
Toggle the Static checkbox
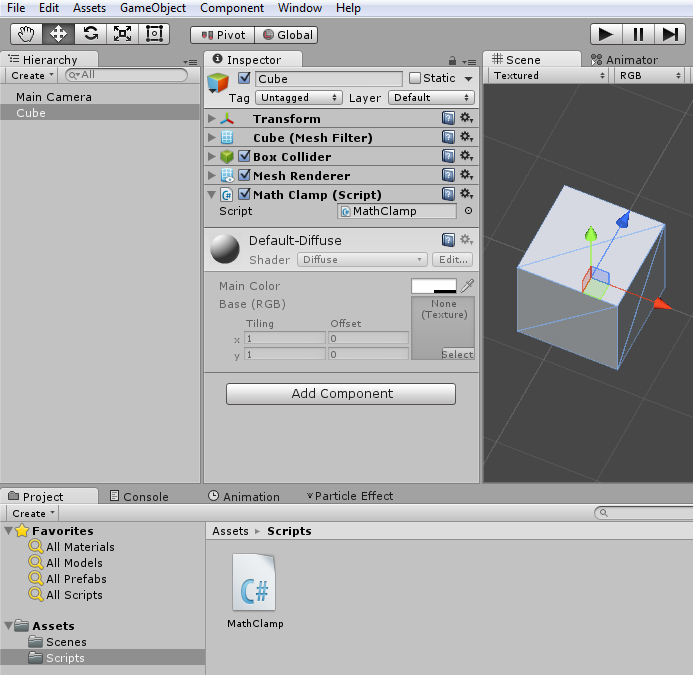(415, 78)
